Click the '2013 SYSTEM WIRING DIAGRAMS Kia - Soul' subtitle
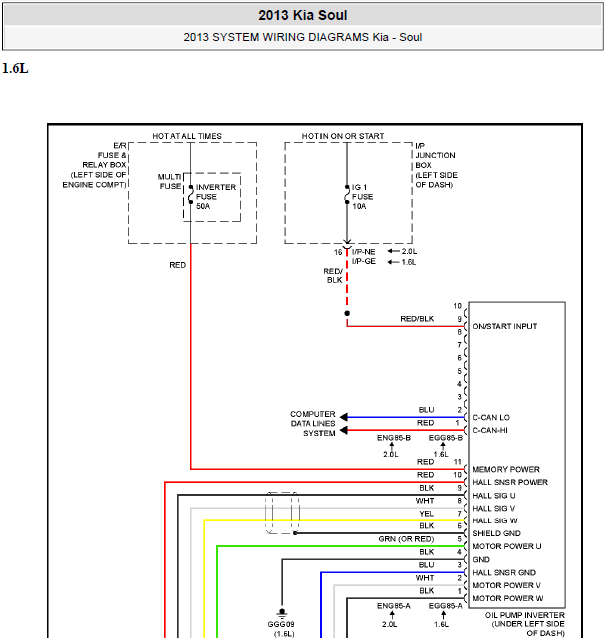The image size is (604, 638). click(302, 37)
